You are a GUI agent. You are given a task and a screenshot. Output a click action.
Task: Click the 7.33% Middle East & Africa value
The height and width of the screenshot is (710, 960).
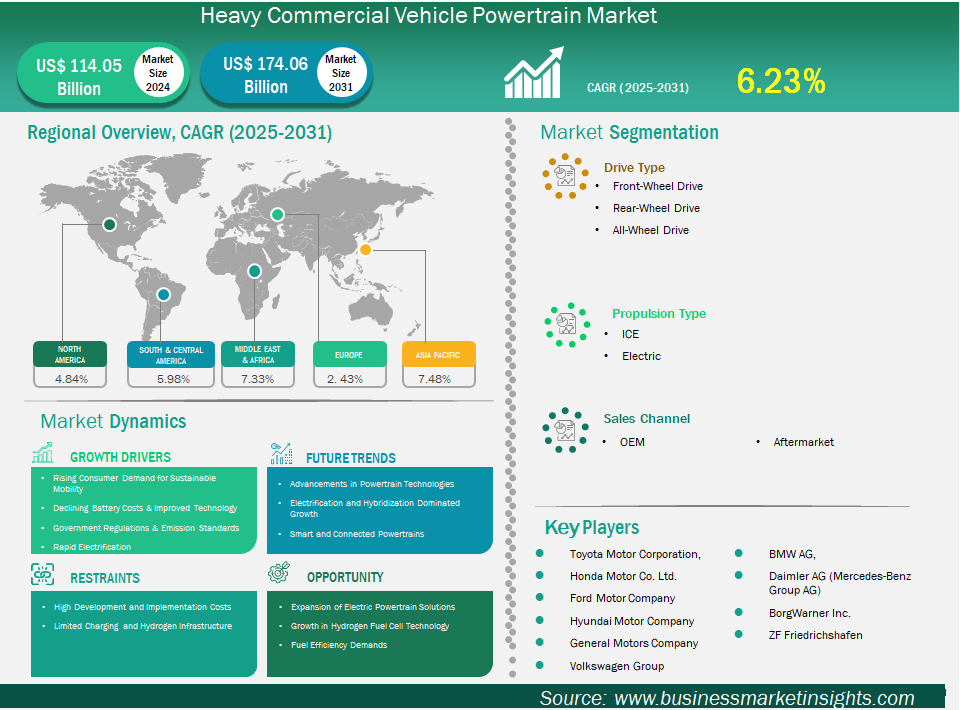pyautogui.click(x=257, y=379)
